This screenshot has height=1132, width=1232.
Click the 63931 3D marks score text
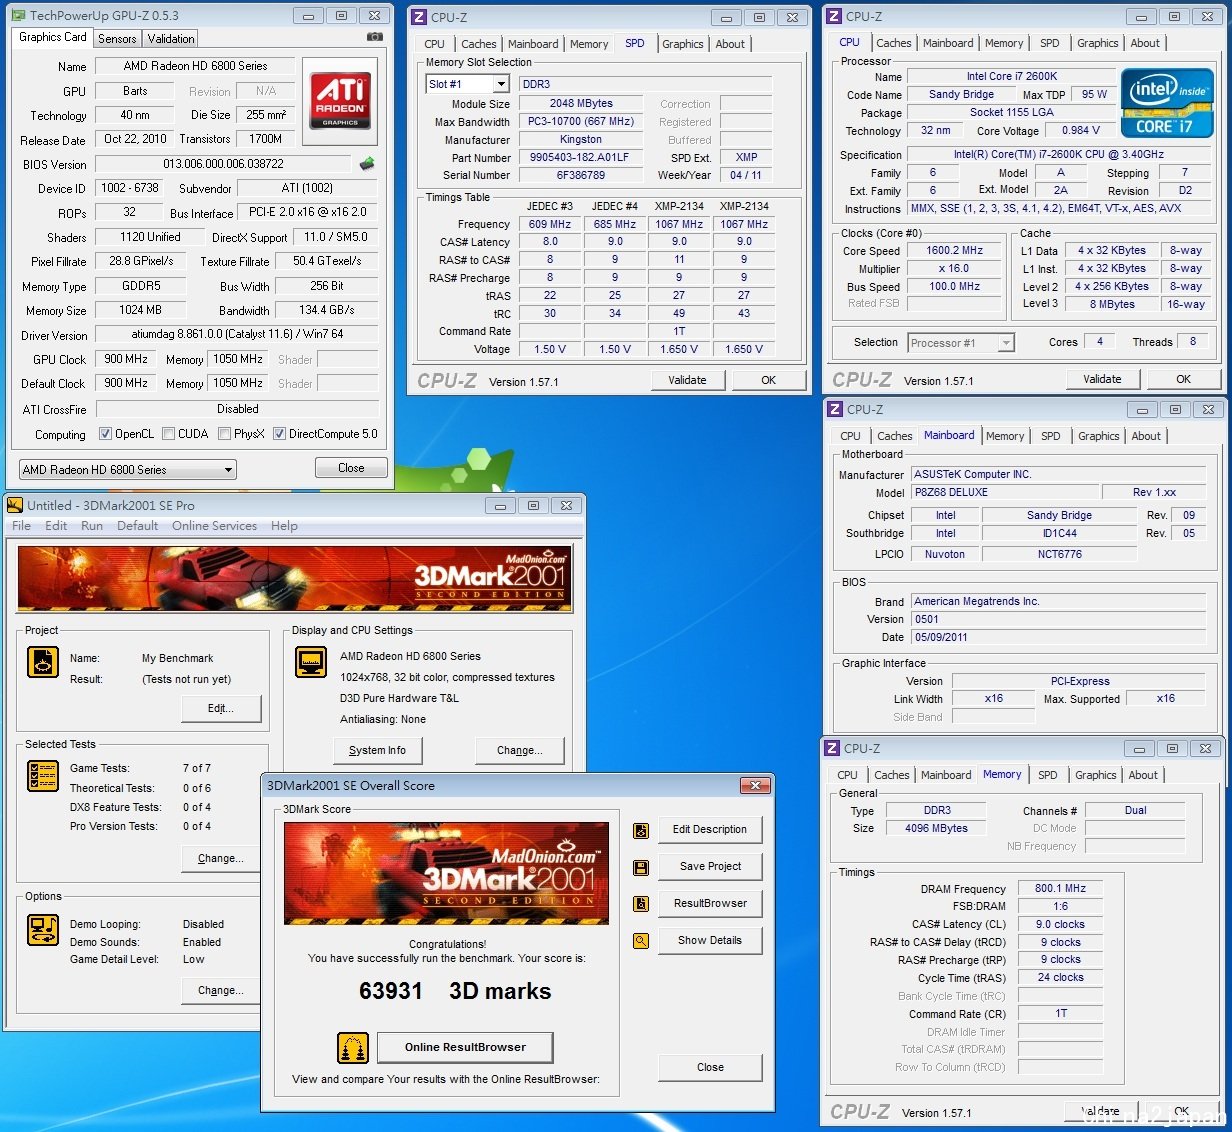coord(455,991)
